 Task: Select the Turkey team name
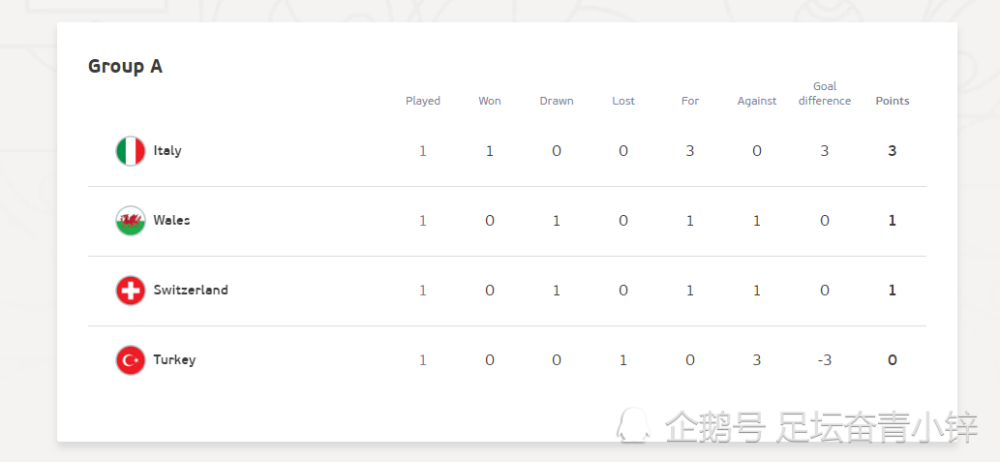coord(174,360)
